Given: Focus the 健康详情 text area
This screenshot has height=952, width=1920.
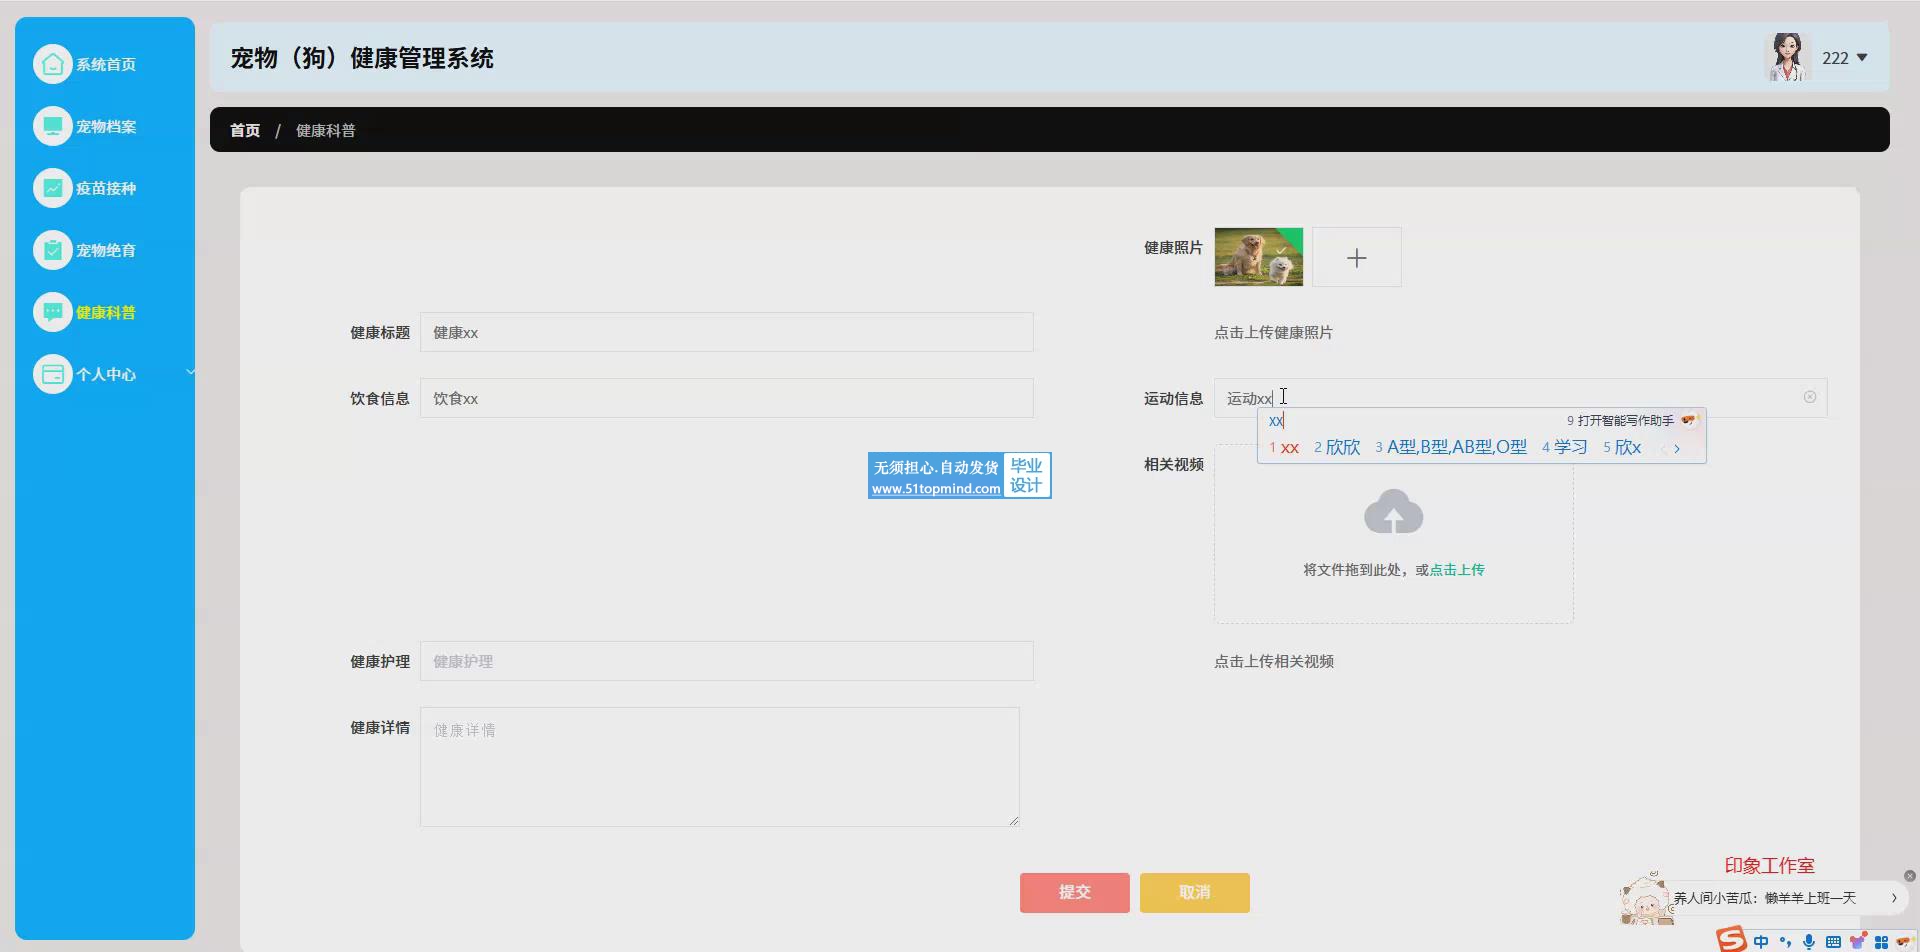Looking at the screenshot, I should [719, 766].
